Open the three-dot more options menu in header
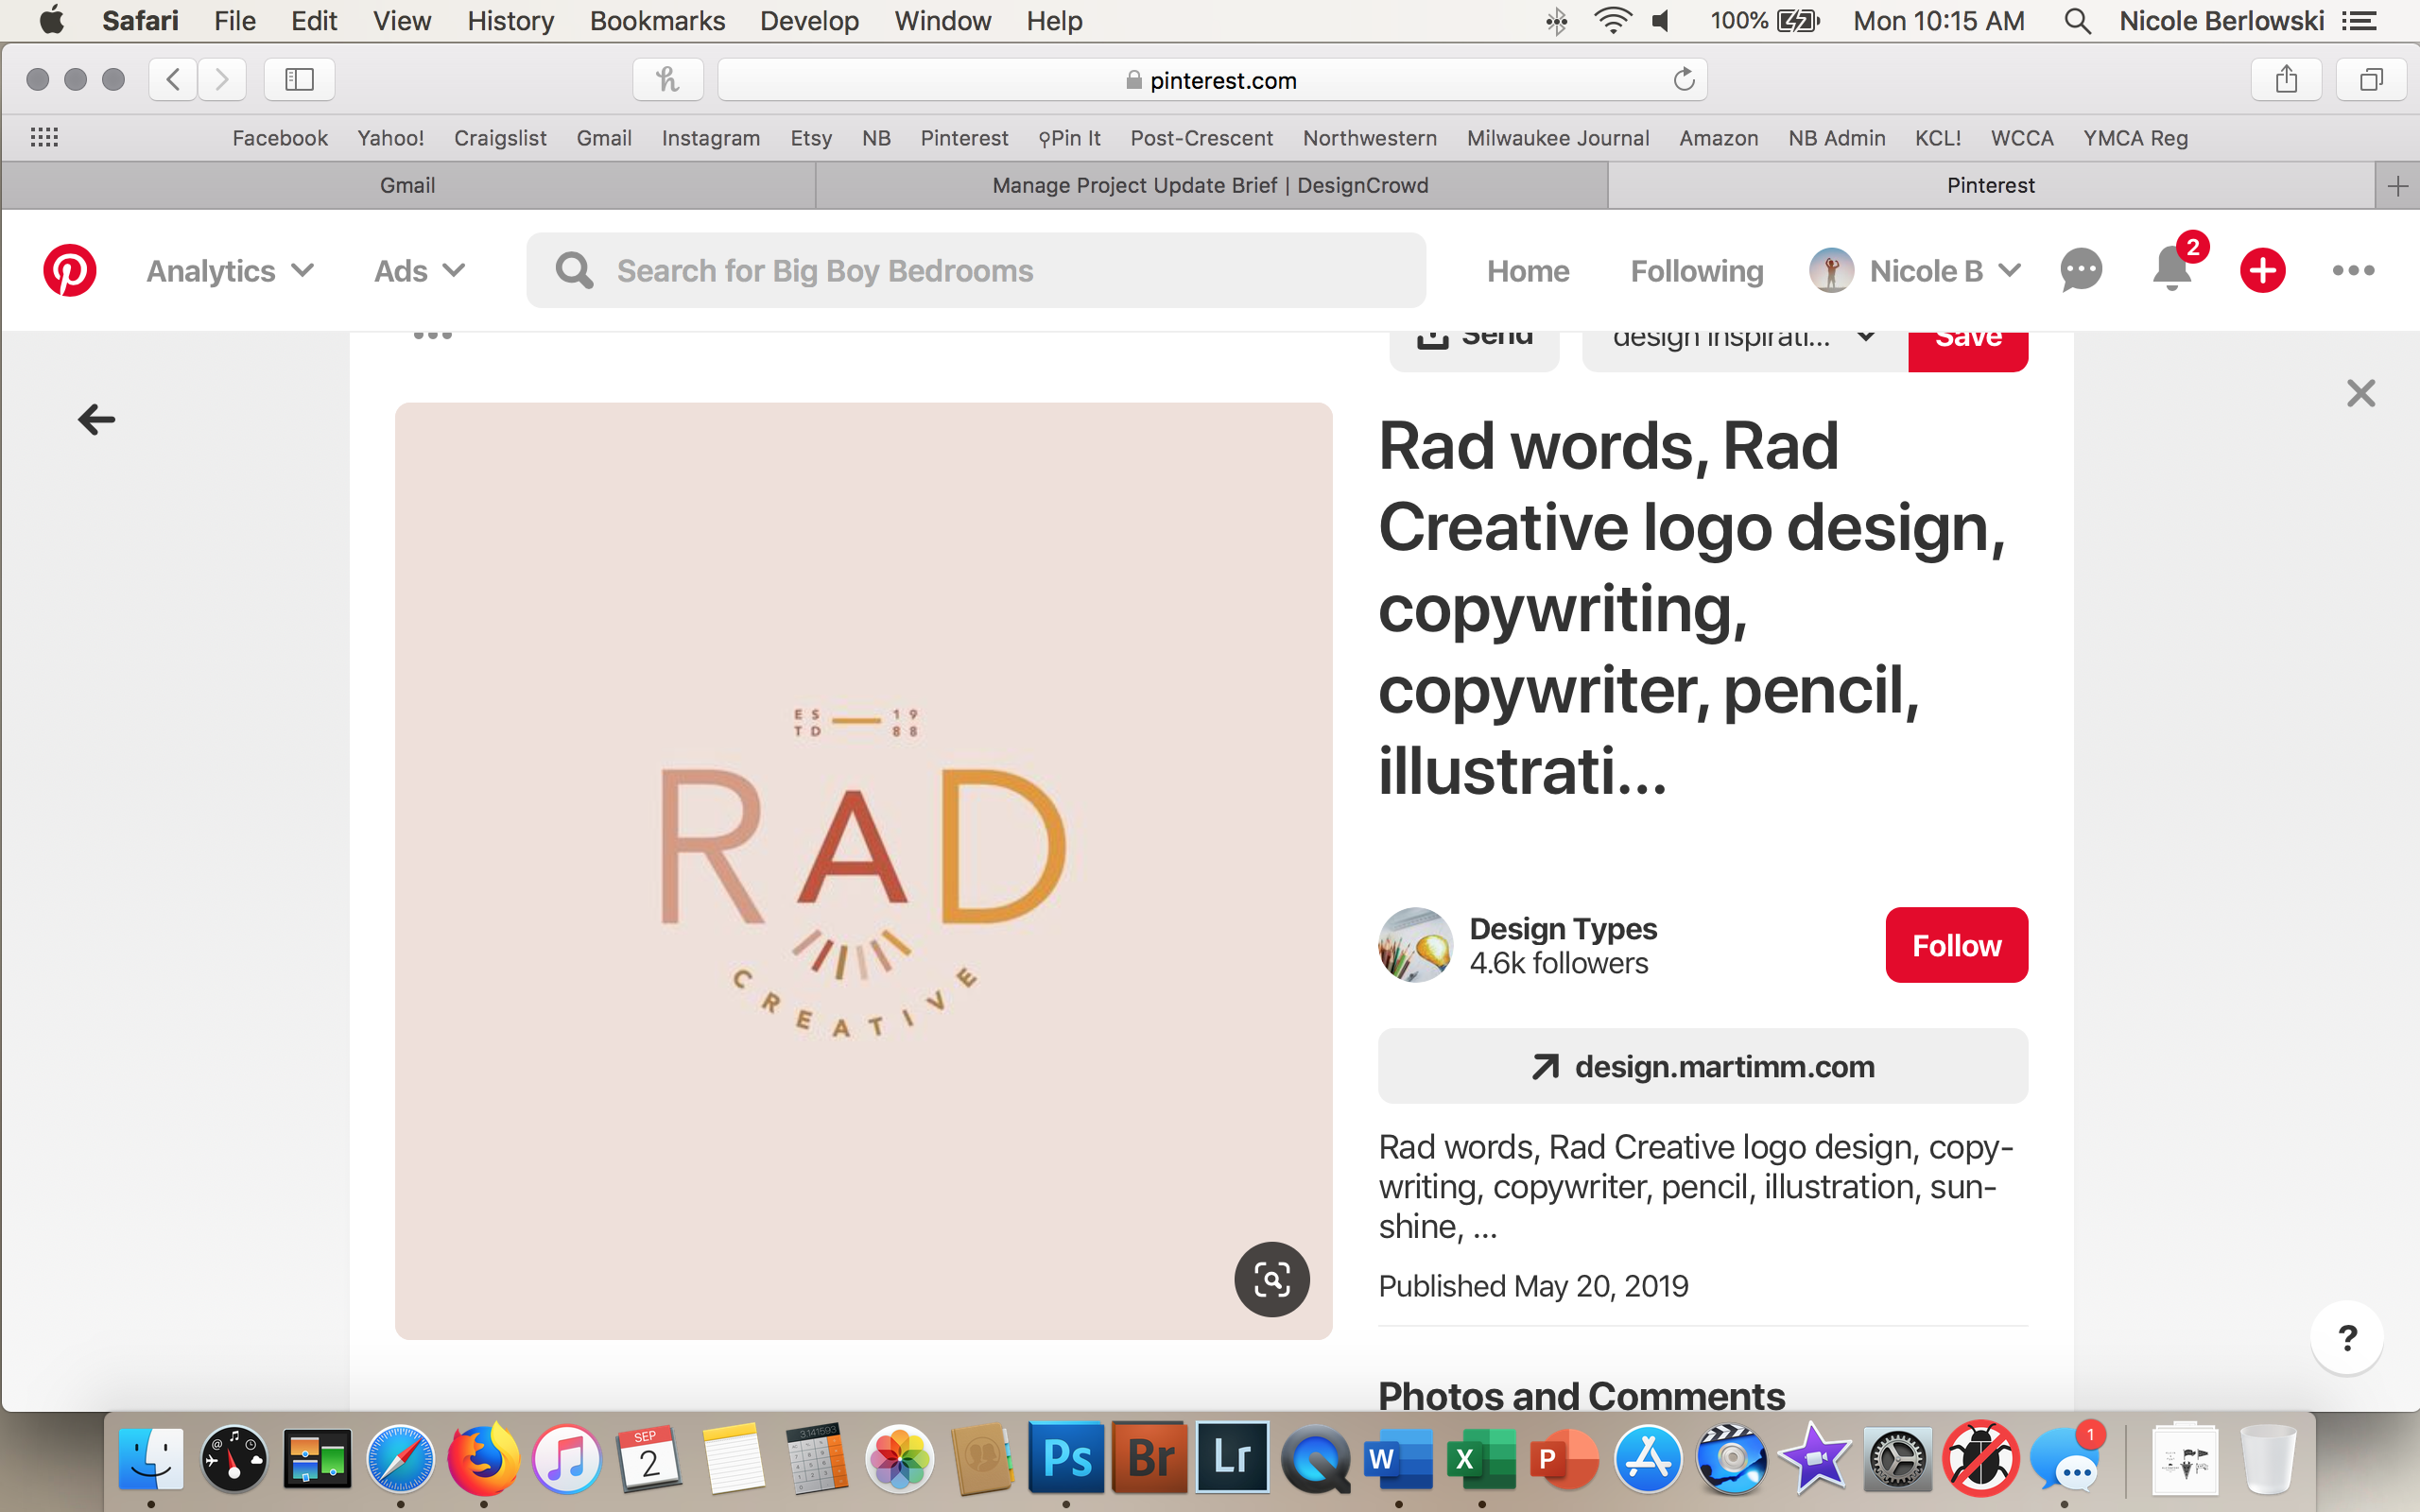 click(2352, 271)
